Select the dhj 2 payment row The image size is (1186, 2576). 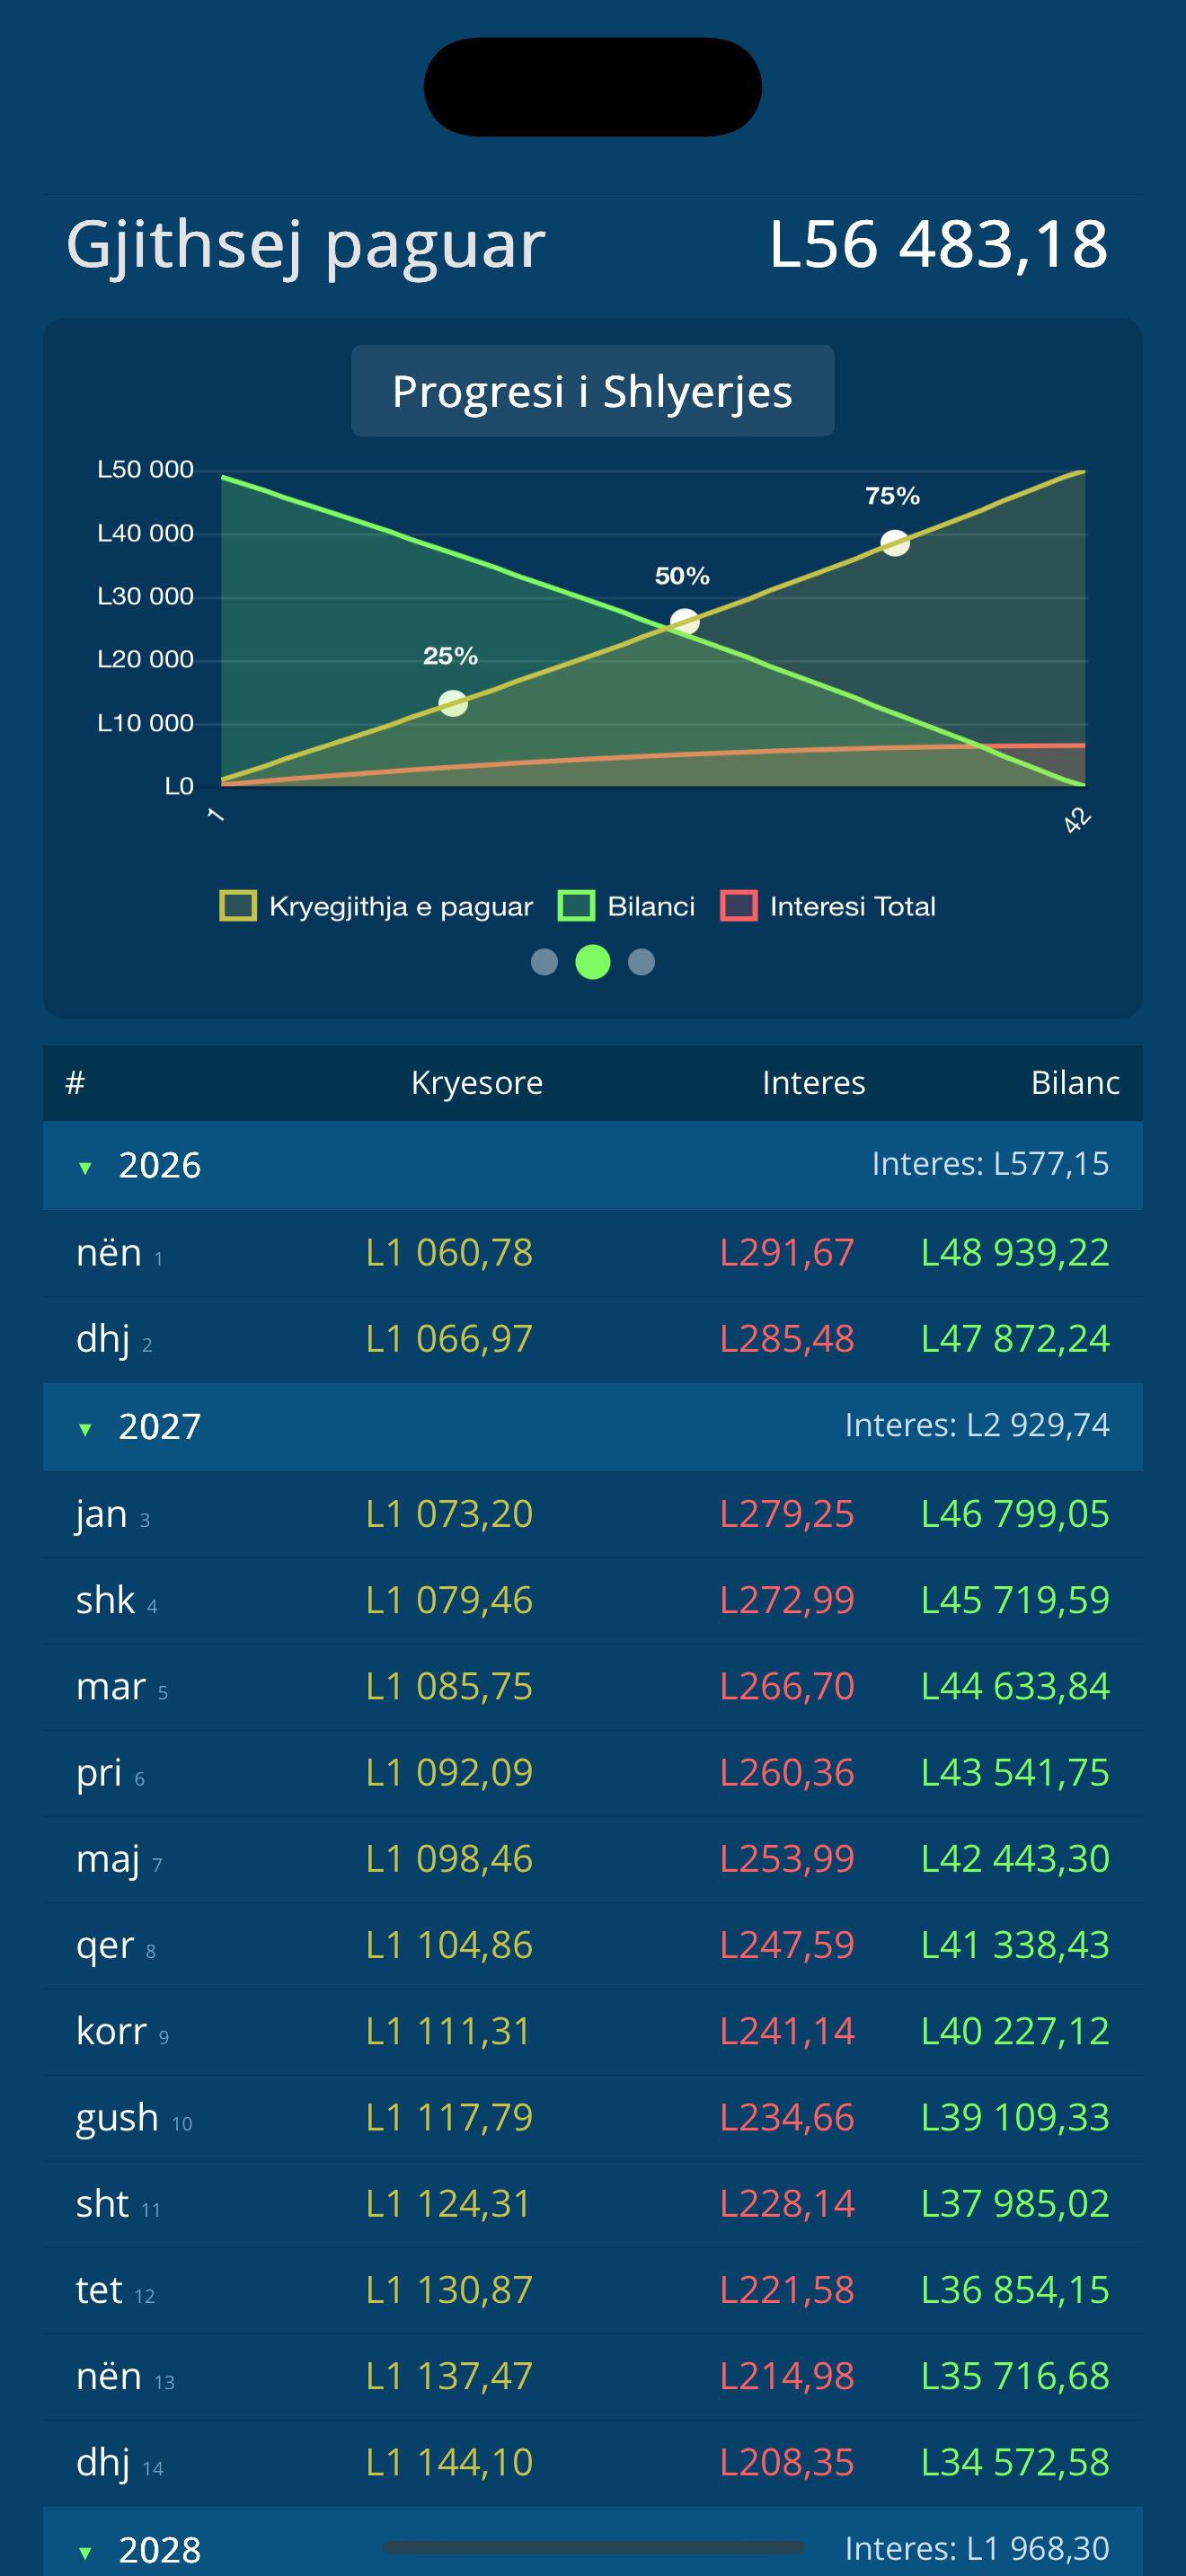(592, 1340)
